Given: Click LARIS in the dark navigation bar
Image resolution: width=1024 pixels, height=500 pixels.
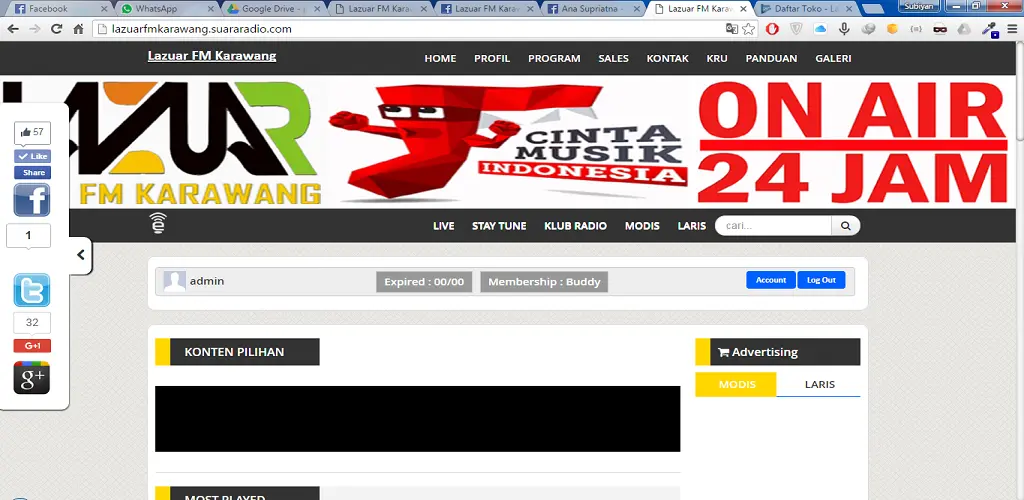Looking at the screenshot, I should click(692, 226).
